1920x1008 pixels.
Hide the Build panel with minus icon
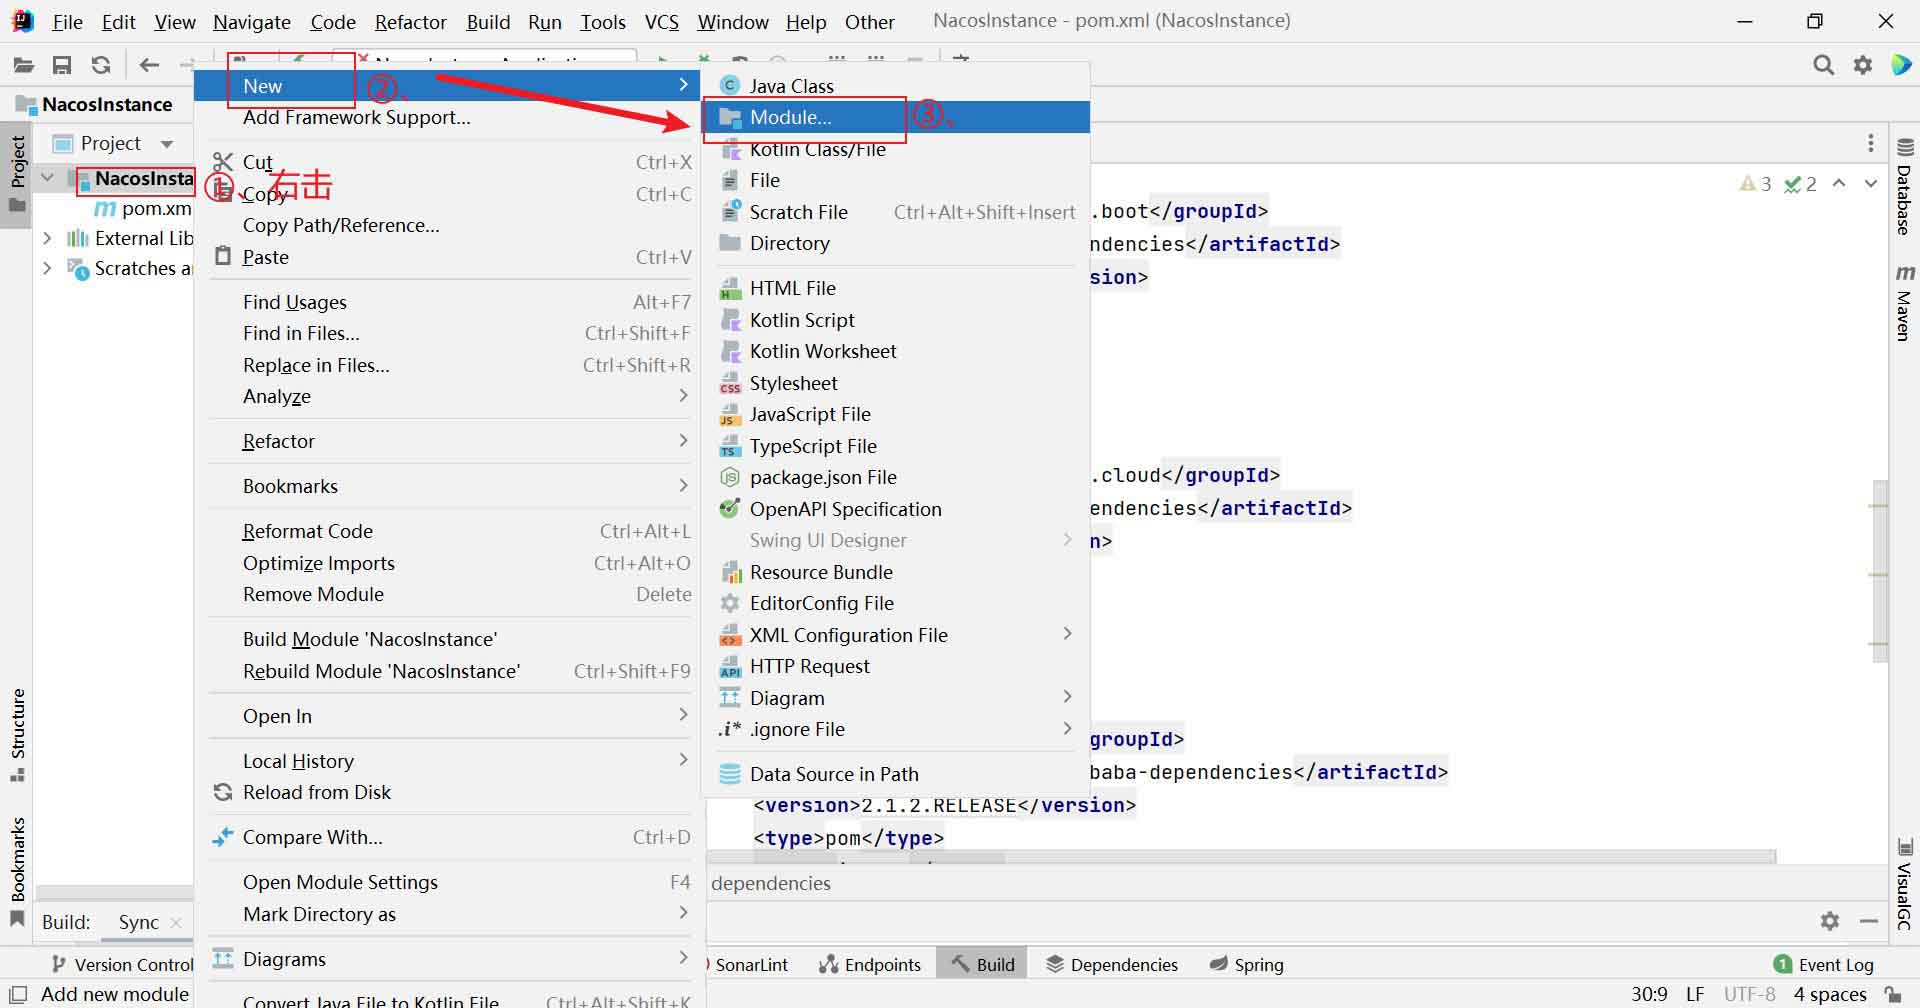(1869, 921)
